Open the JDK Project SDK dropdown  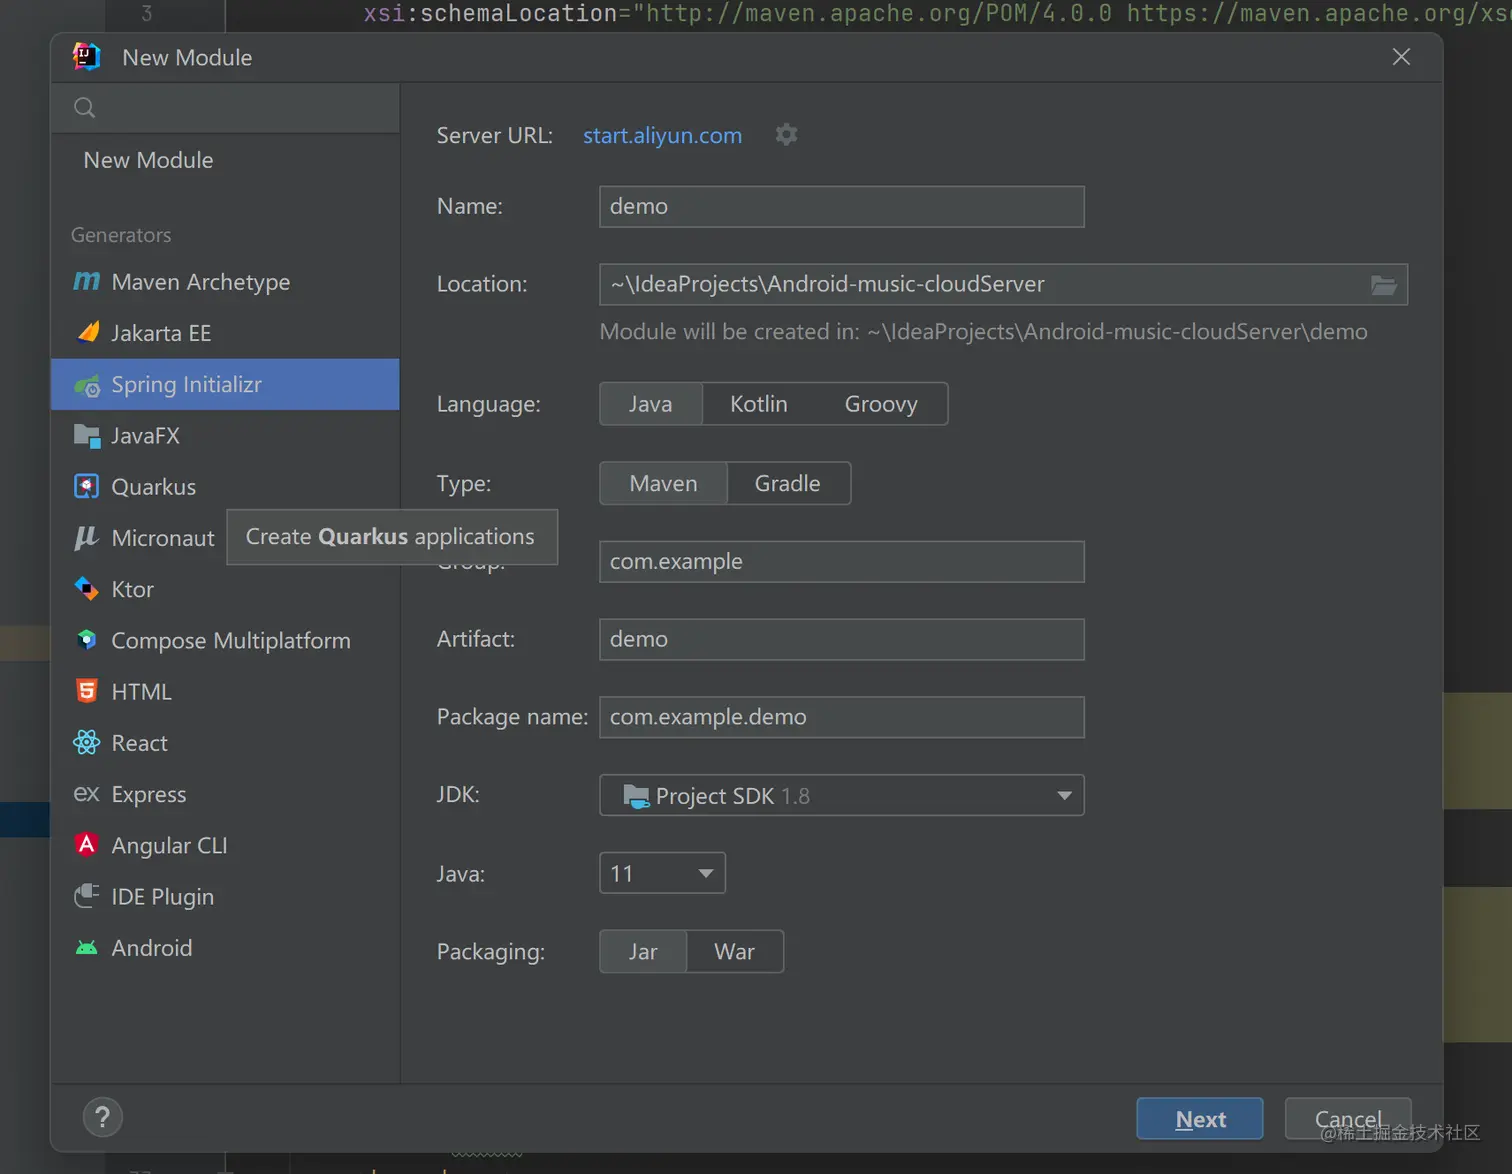(842, 796)
